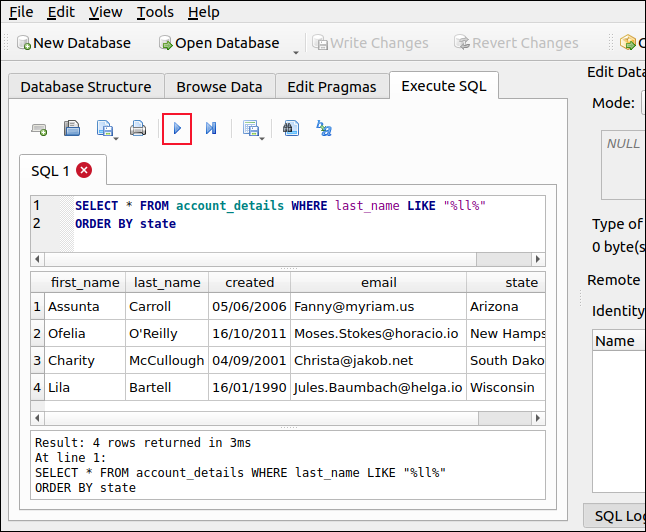Open the Mode combo box
This screenshot has height=532, width=646.
(642, 103)
